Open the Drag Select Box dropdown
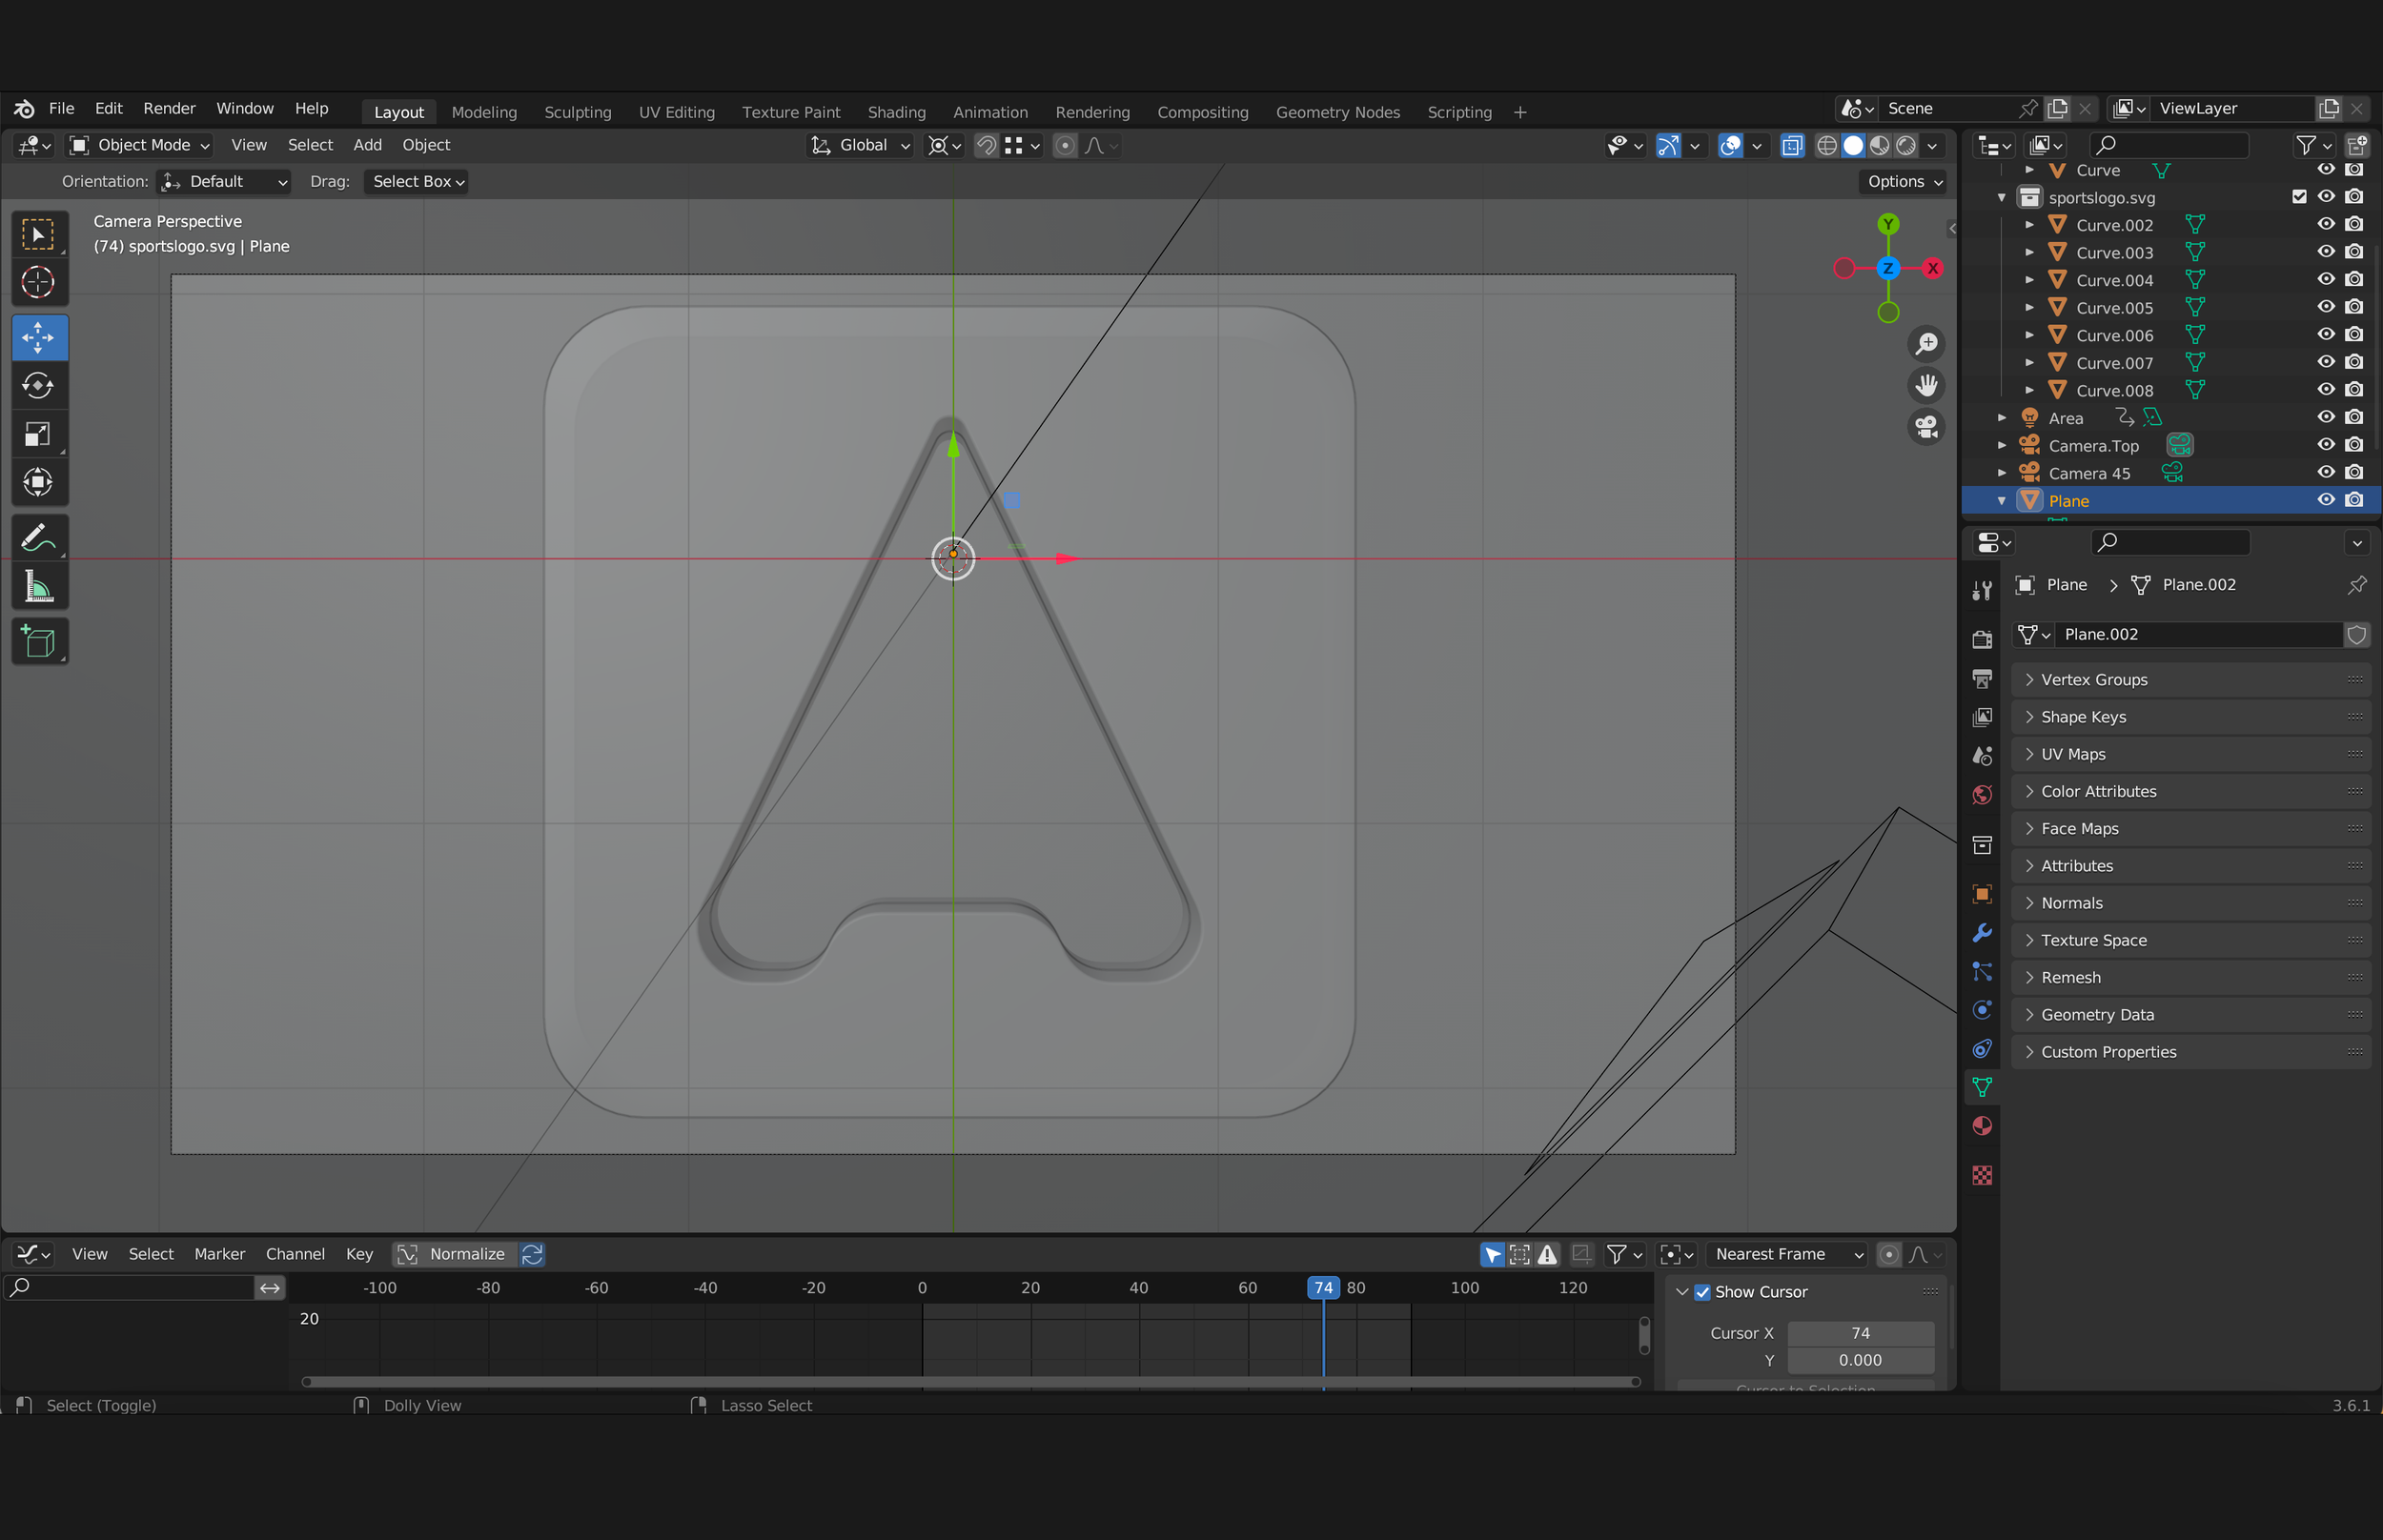The width and height of the screenshot is (2383, 1540). click(416, 182)
